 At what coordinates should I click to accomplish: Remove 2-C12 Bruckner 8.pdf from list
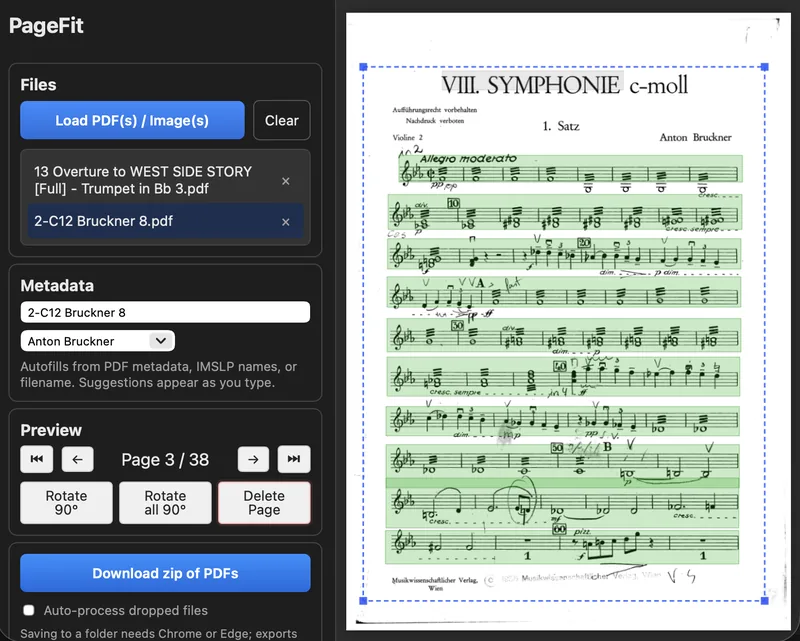[x=286, y=221]
